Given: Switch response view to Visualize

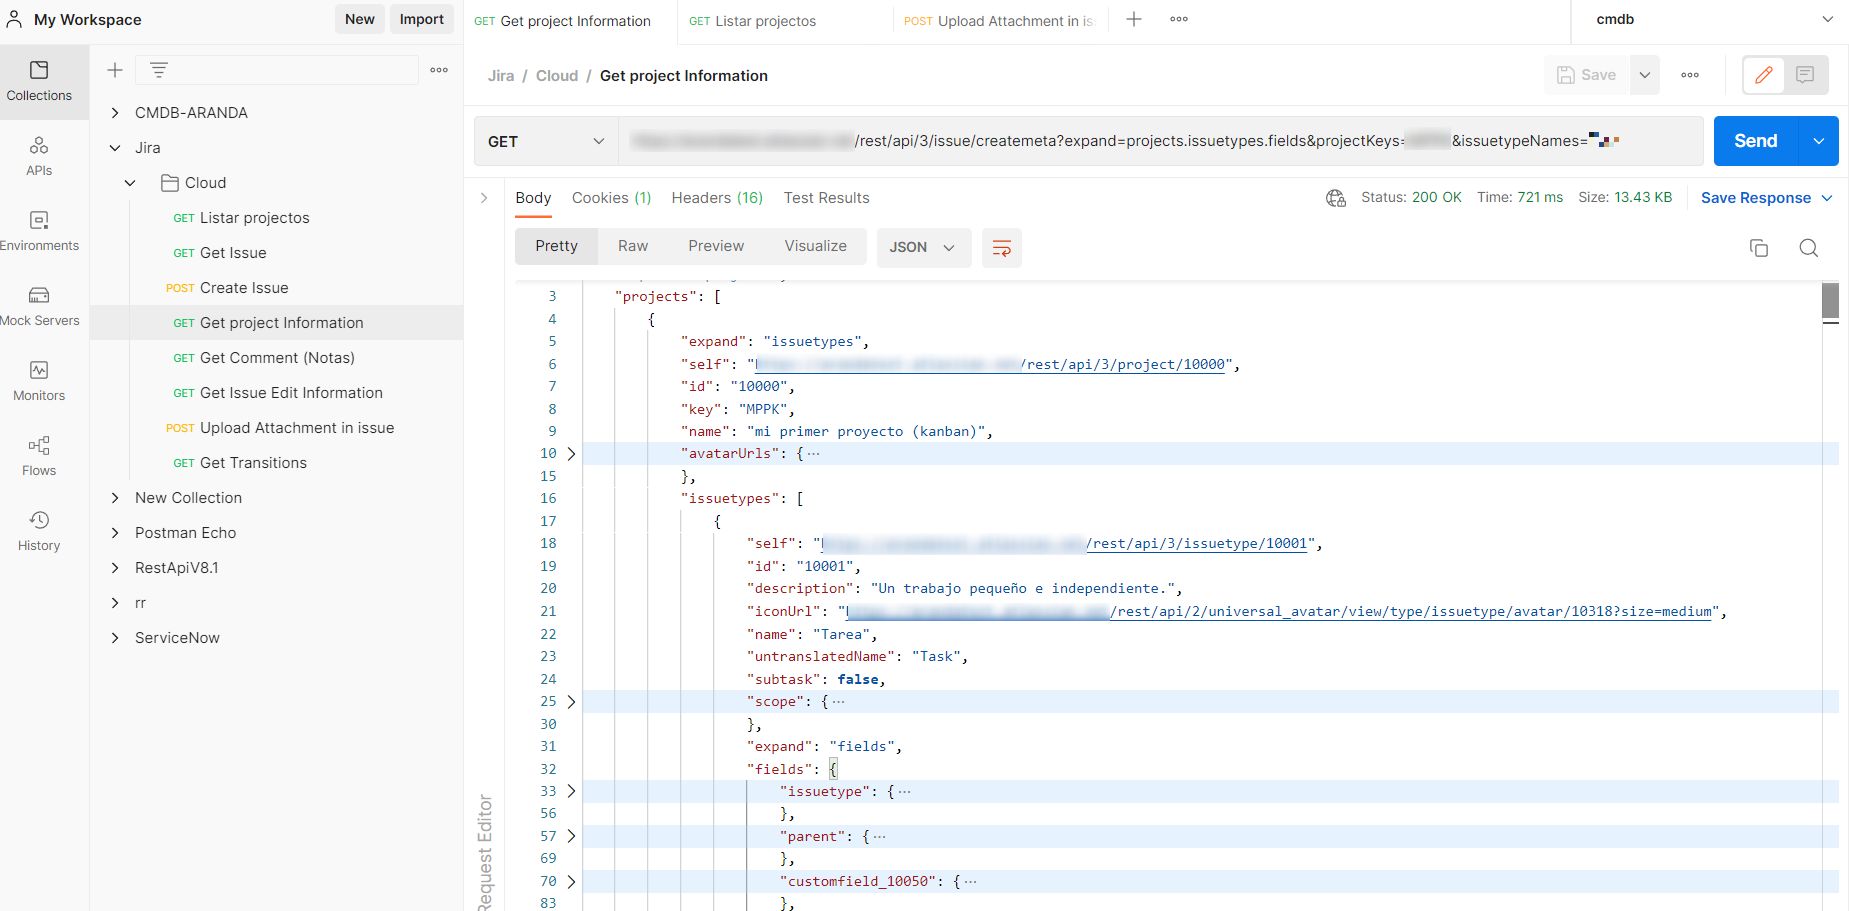Looking at the screenshot, I should point(815,246).
